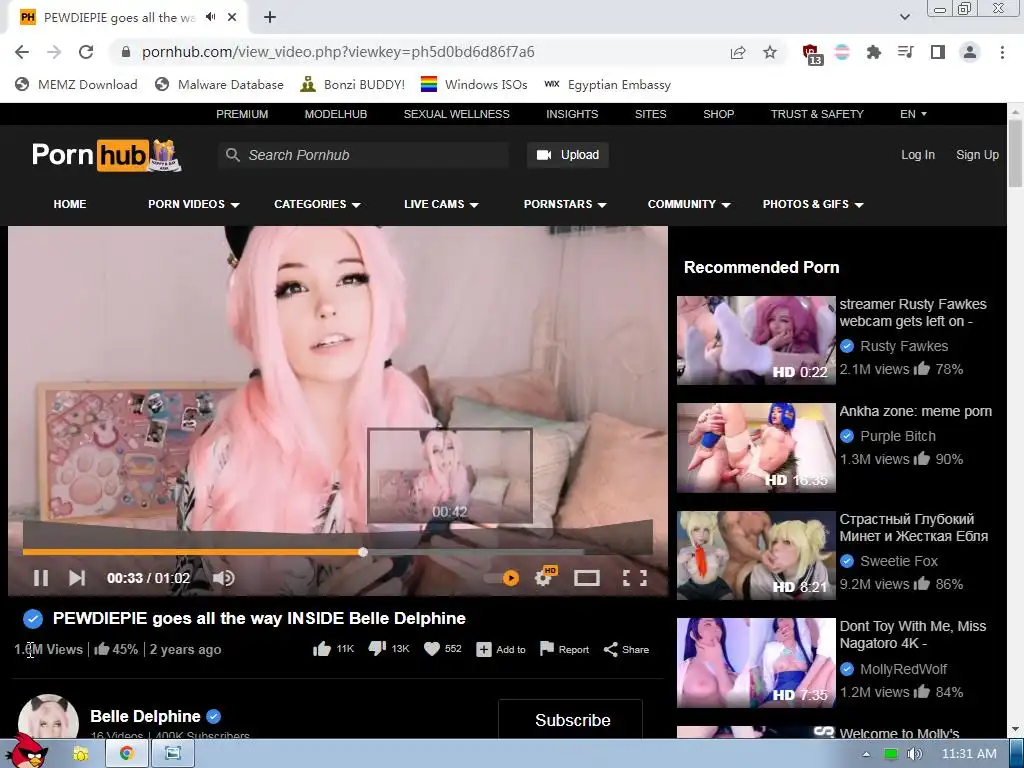Bookmark this page with the star icon
This screenshot has height=768, width=1024.
click(x=770, y=52)
